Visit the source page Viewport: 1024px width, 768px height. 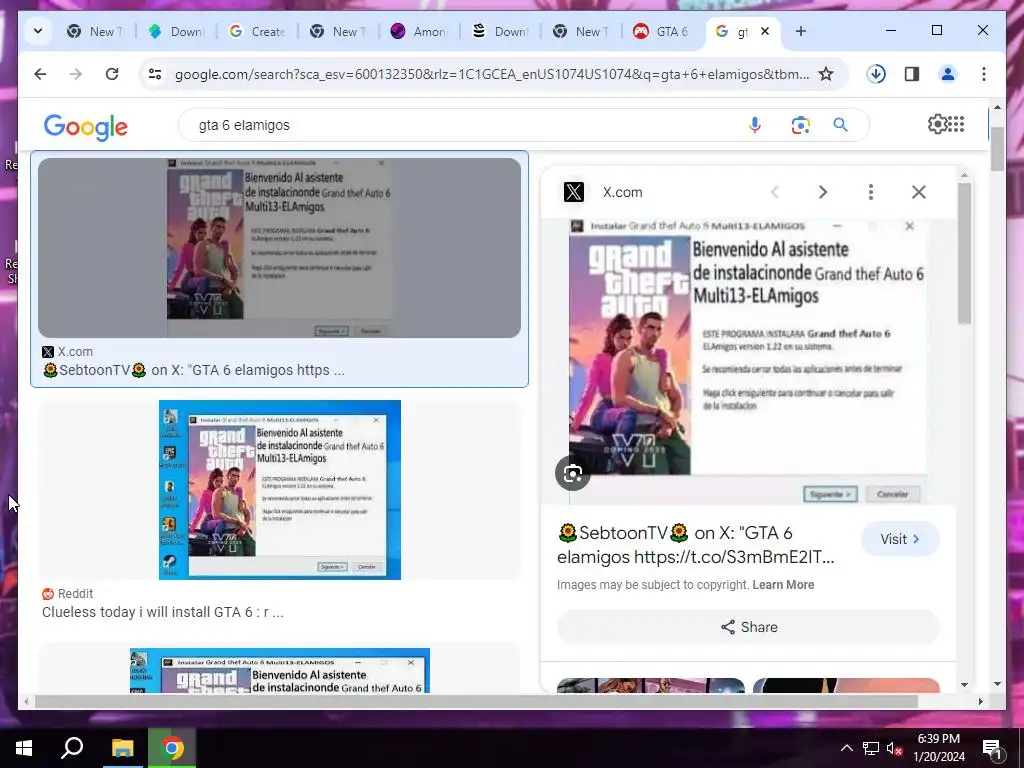[900, 539]
